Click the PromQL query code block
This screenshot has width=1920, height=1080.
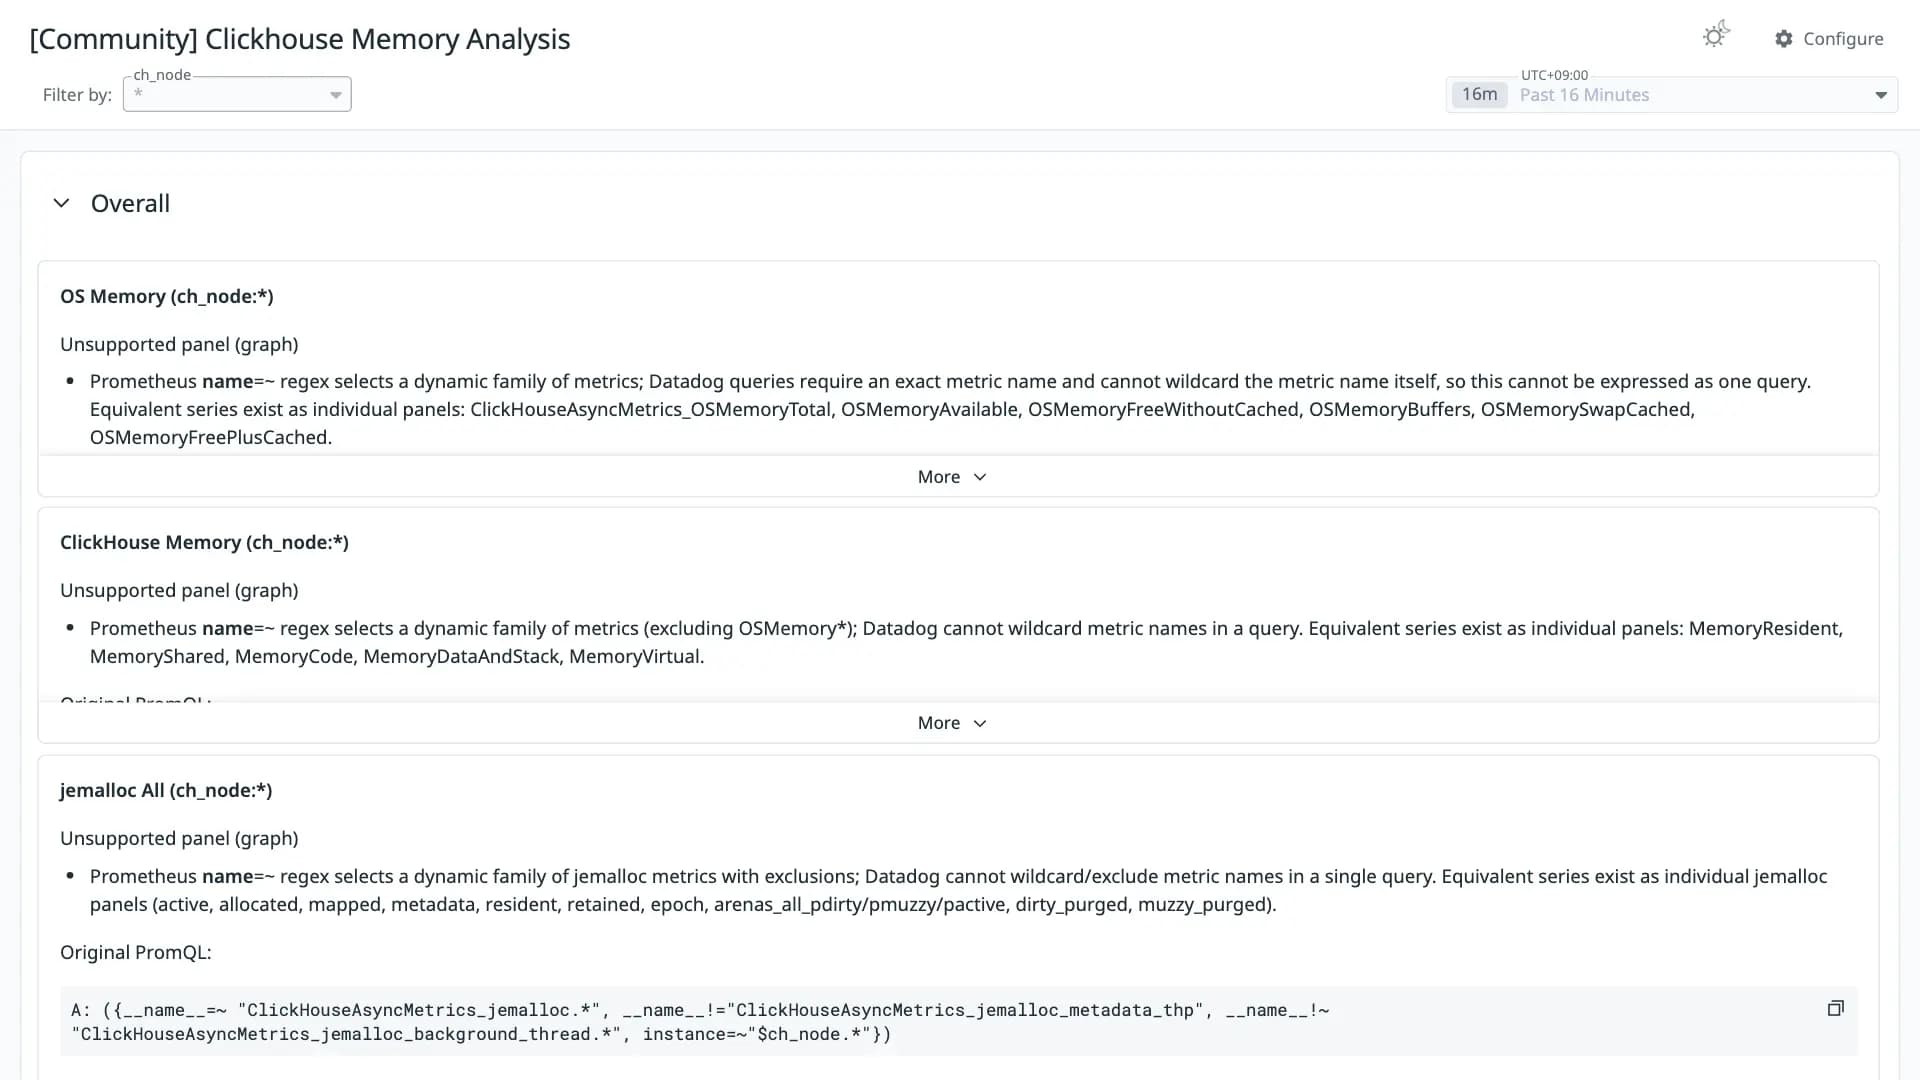coord(958,1022)
